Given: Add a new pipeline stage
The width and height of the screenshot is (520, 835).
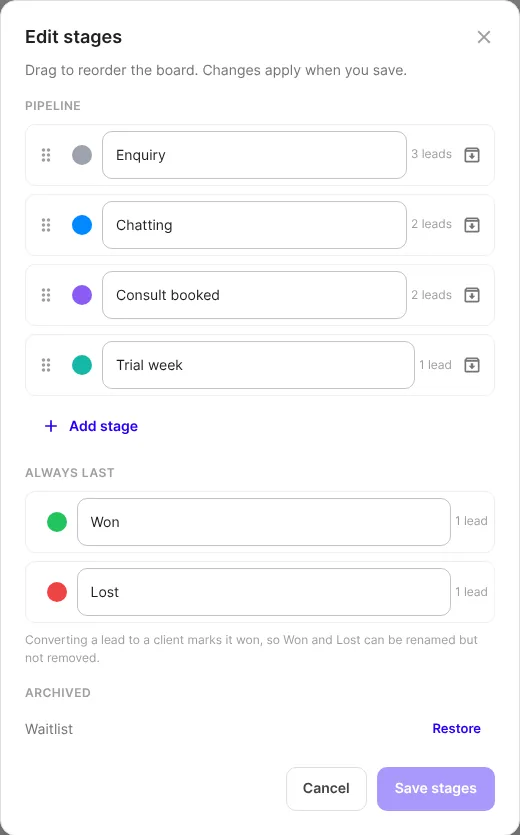Looking at the screenshot, I should pyautogui.click(x=91, y=426).
